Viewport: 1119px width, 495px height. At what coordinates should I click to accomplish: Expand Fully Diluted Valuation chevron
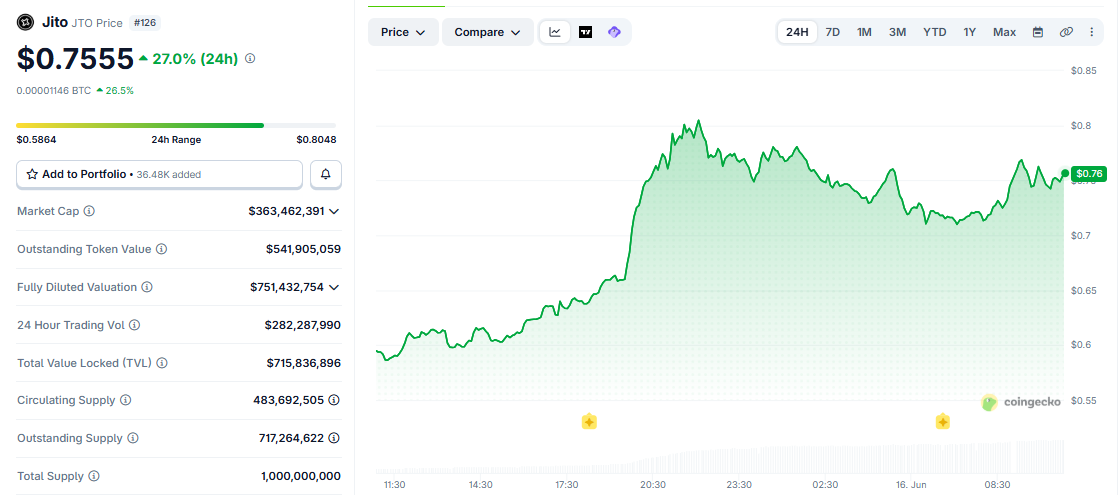pos(333,287)
